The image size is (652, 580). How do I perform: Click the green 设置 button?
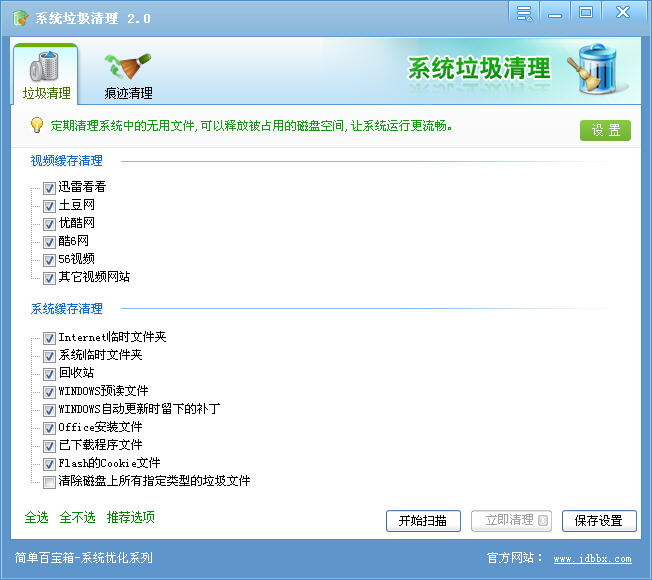pos(605,130)
